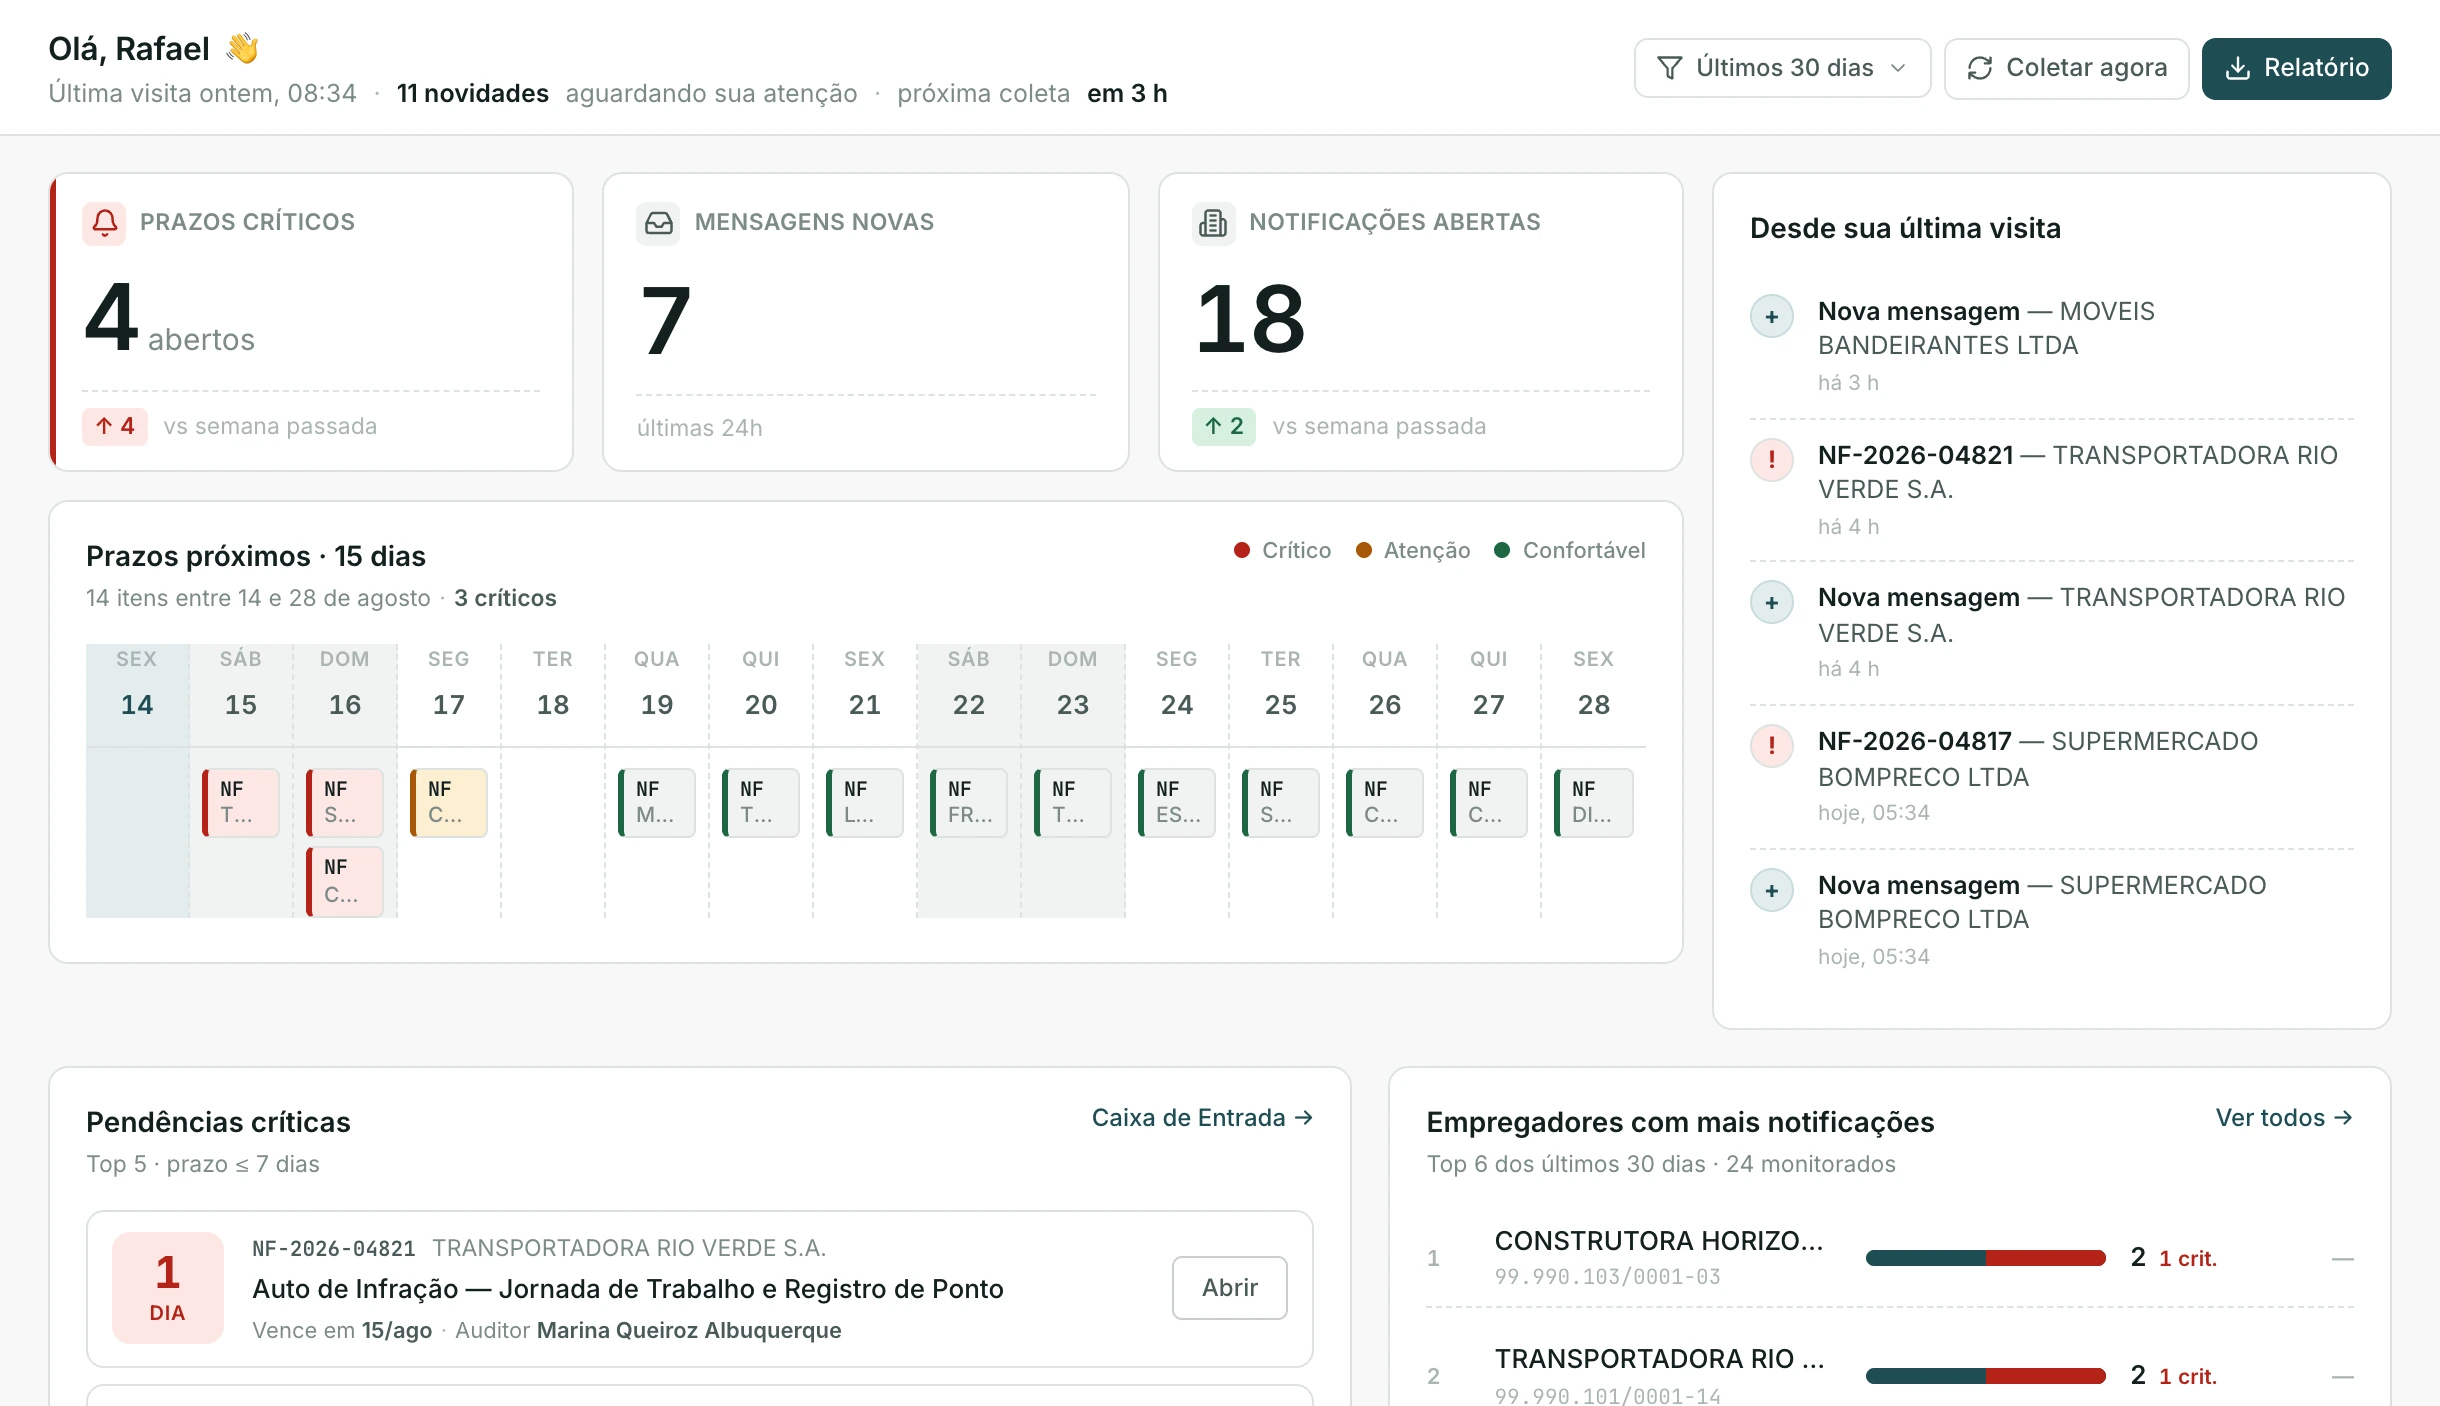Screen dimensions: 2440x1406
Task: Click plus icon for TRANSPORTADORA RIO VERDE message
Action: click(x=1772, y=603)
